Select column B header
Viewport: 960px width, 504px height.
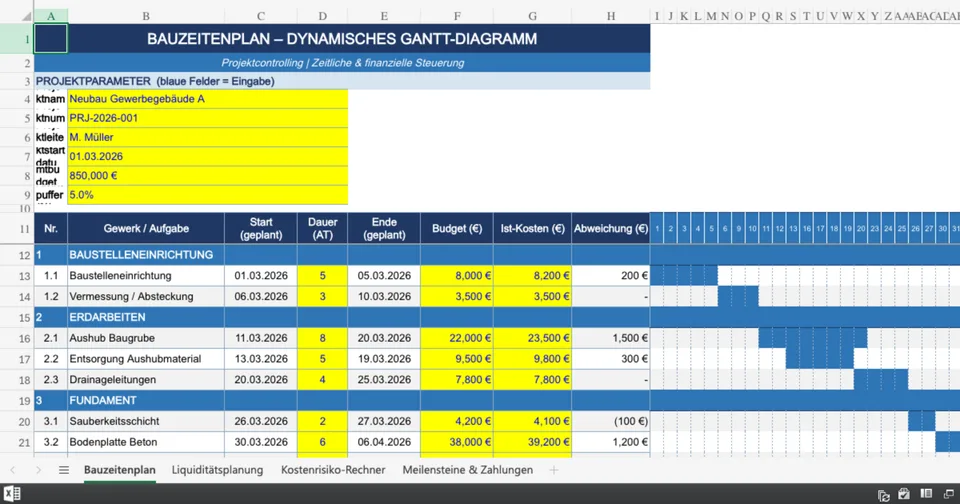[x=146, y=17]
